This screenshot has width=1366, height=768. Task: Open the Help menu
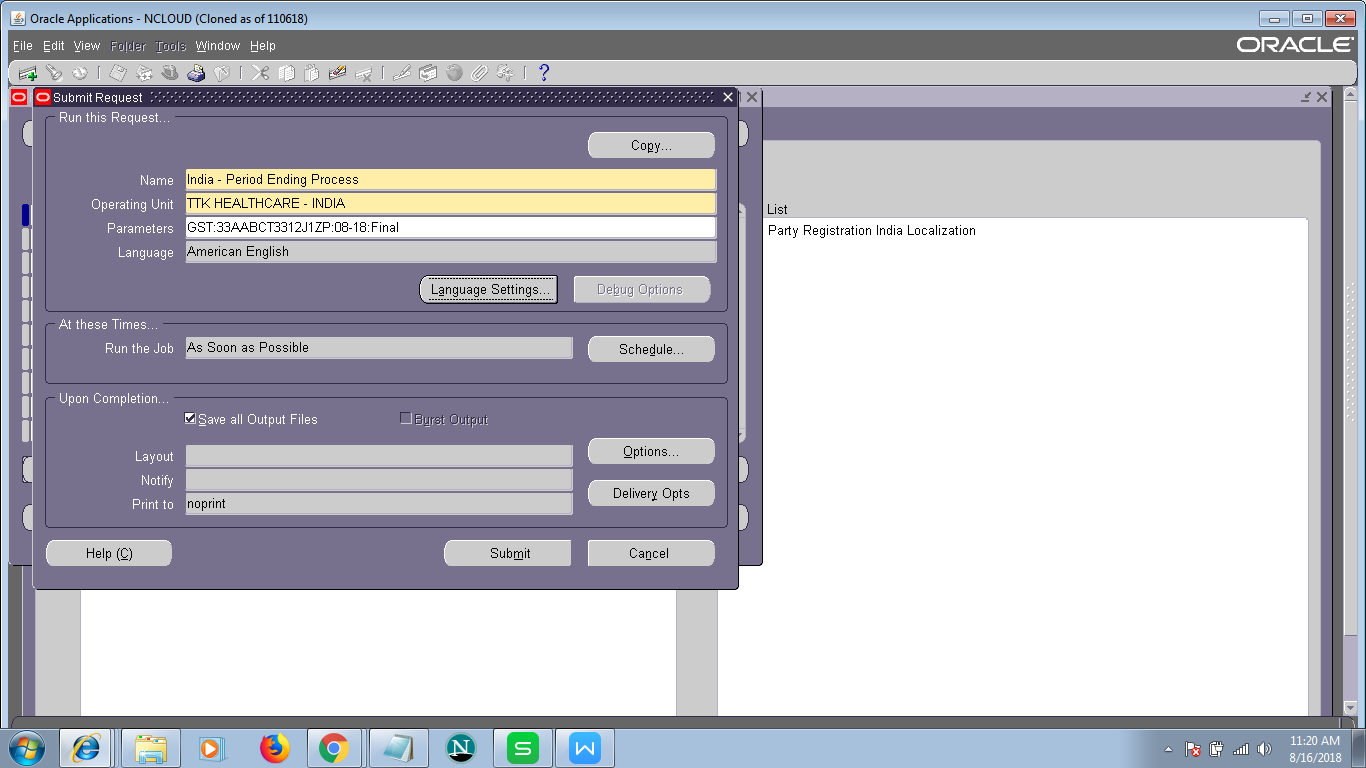[x=263, y=46]
